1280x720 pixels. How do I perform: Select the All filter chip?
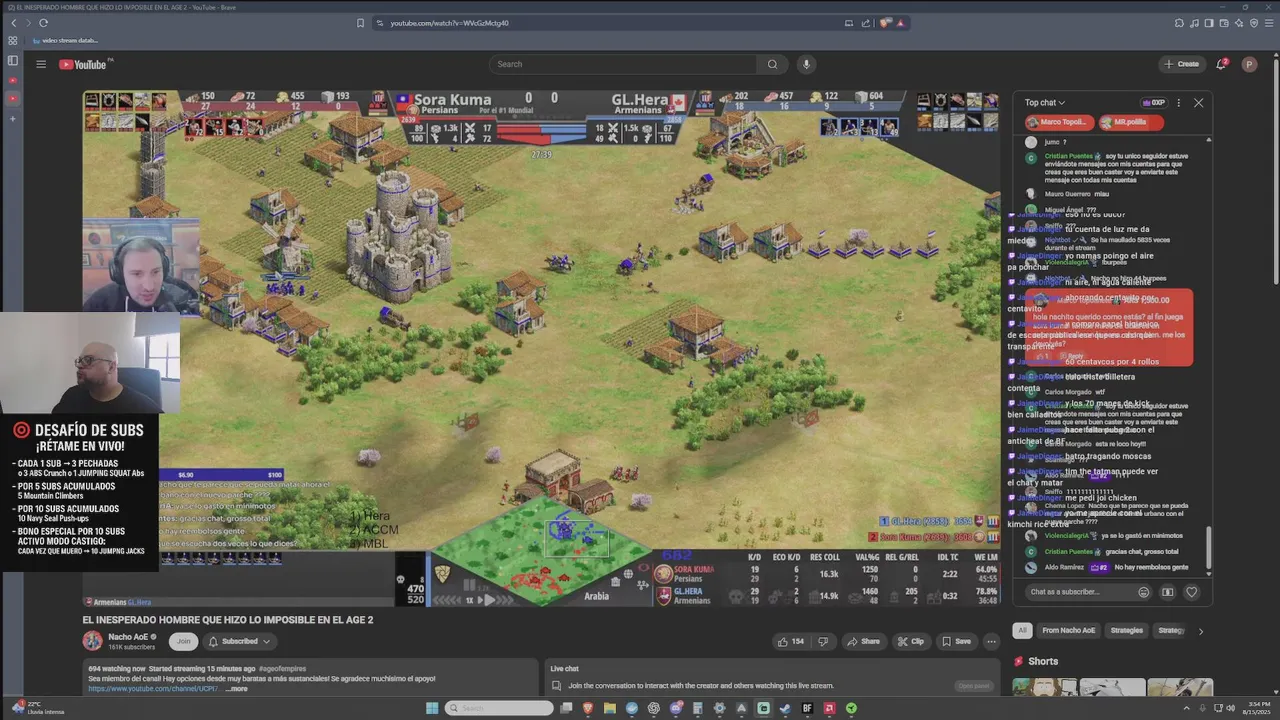(x=1022, y=630)
